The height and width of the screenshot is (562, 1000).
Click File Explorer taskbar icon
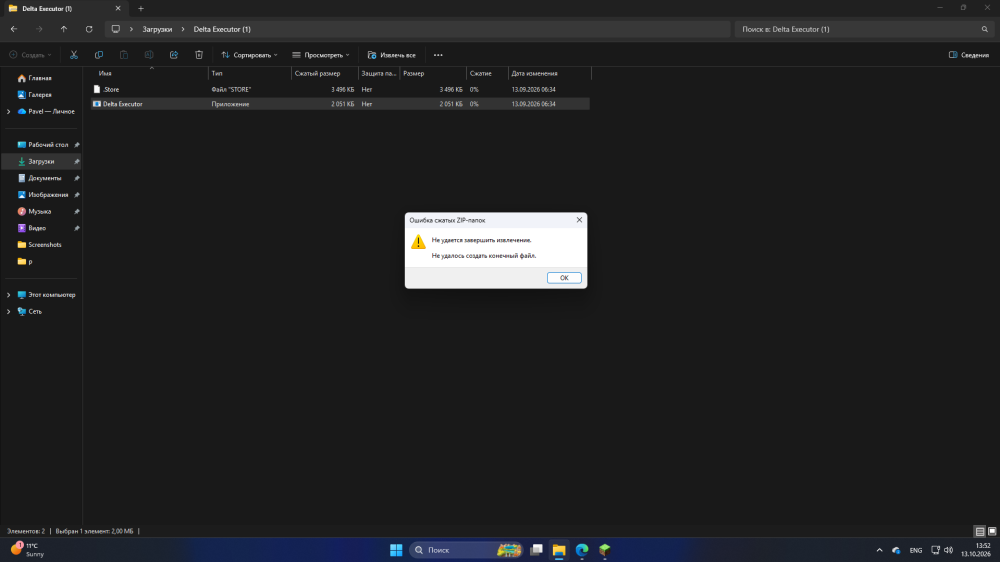pyautogui.click(x=559, y=550)
